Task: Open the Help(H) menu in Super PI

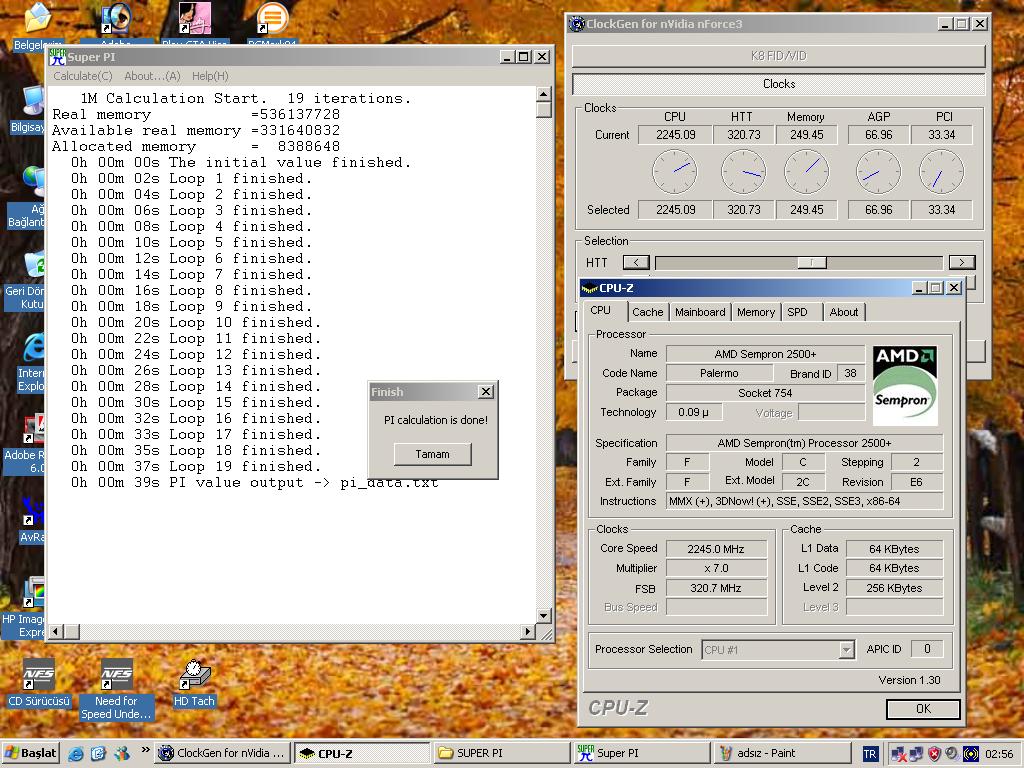Action: click(210, 76)
